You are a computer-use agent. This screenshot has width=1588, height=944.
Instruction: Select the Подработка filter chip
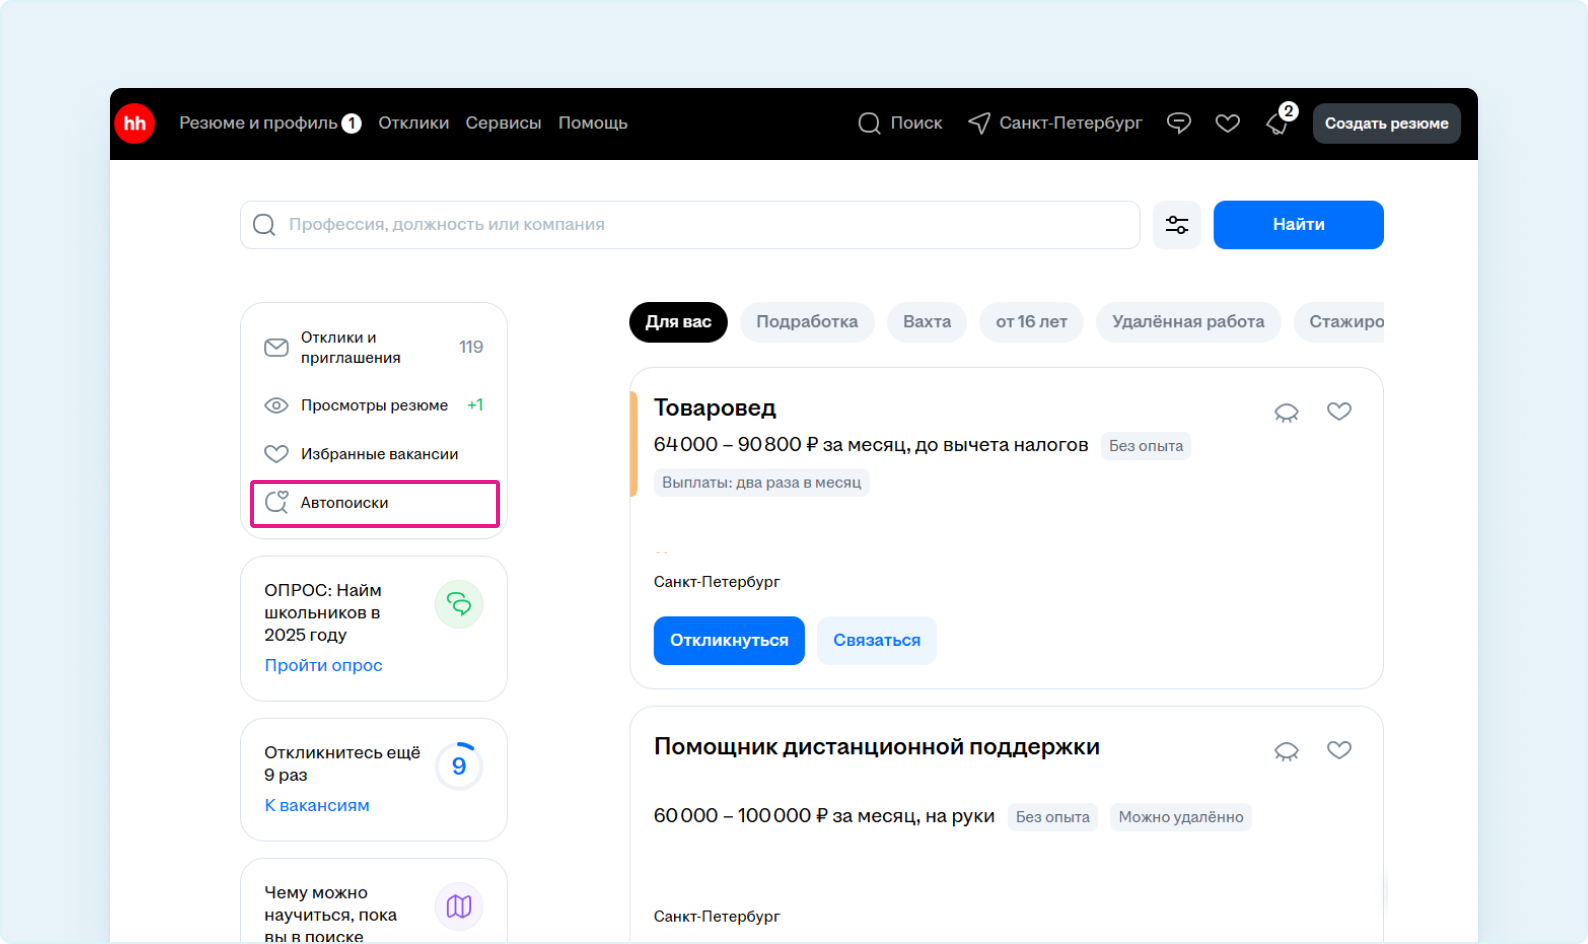tap(807, 322)
